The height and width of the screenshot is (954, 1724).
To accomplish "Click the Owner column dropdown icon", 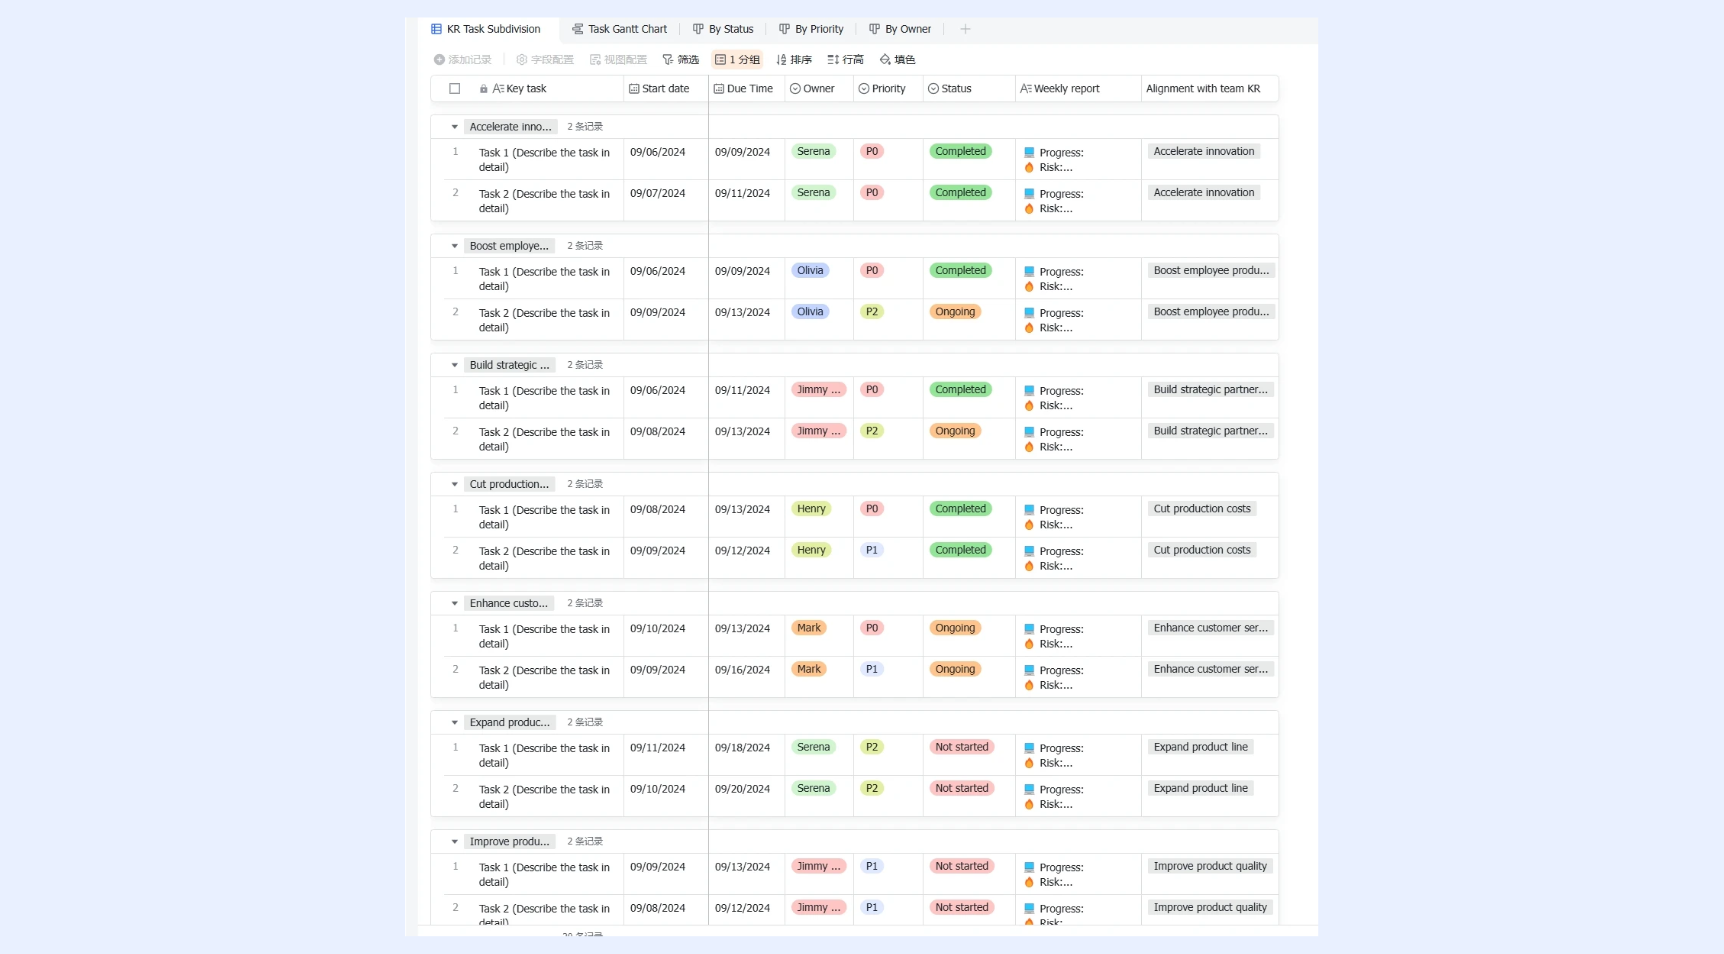I will click(x=795, y=89).
